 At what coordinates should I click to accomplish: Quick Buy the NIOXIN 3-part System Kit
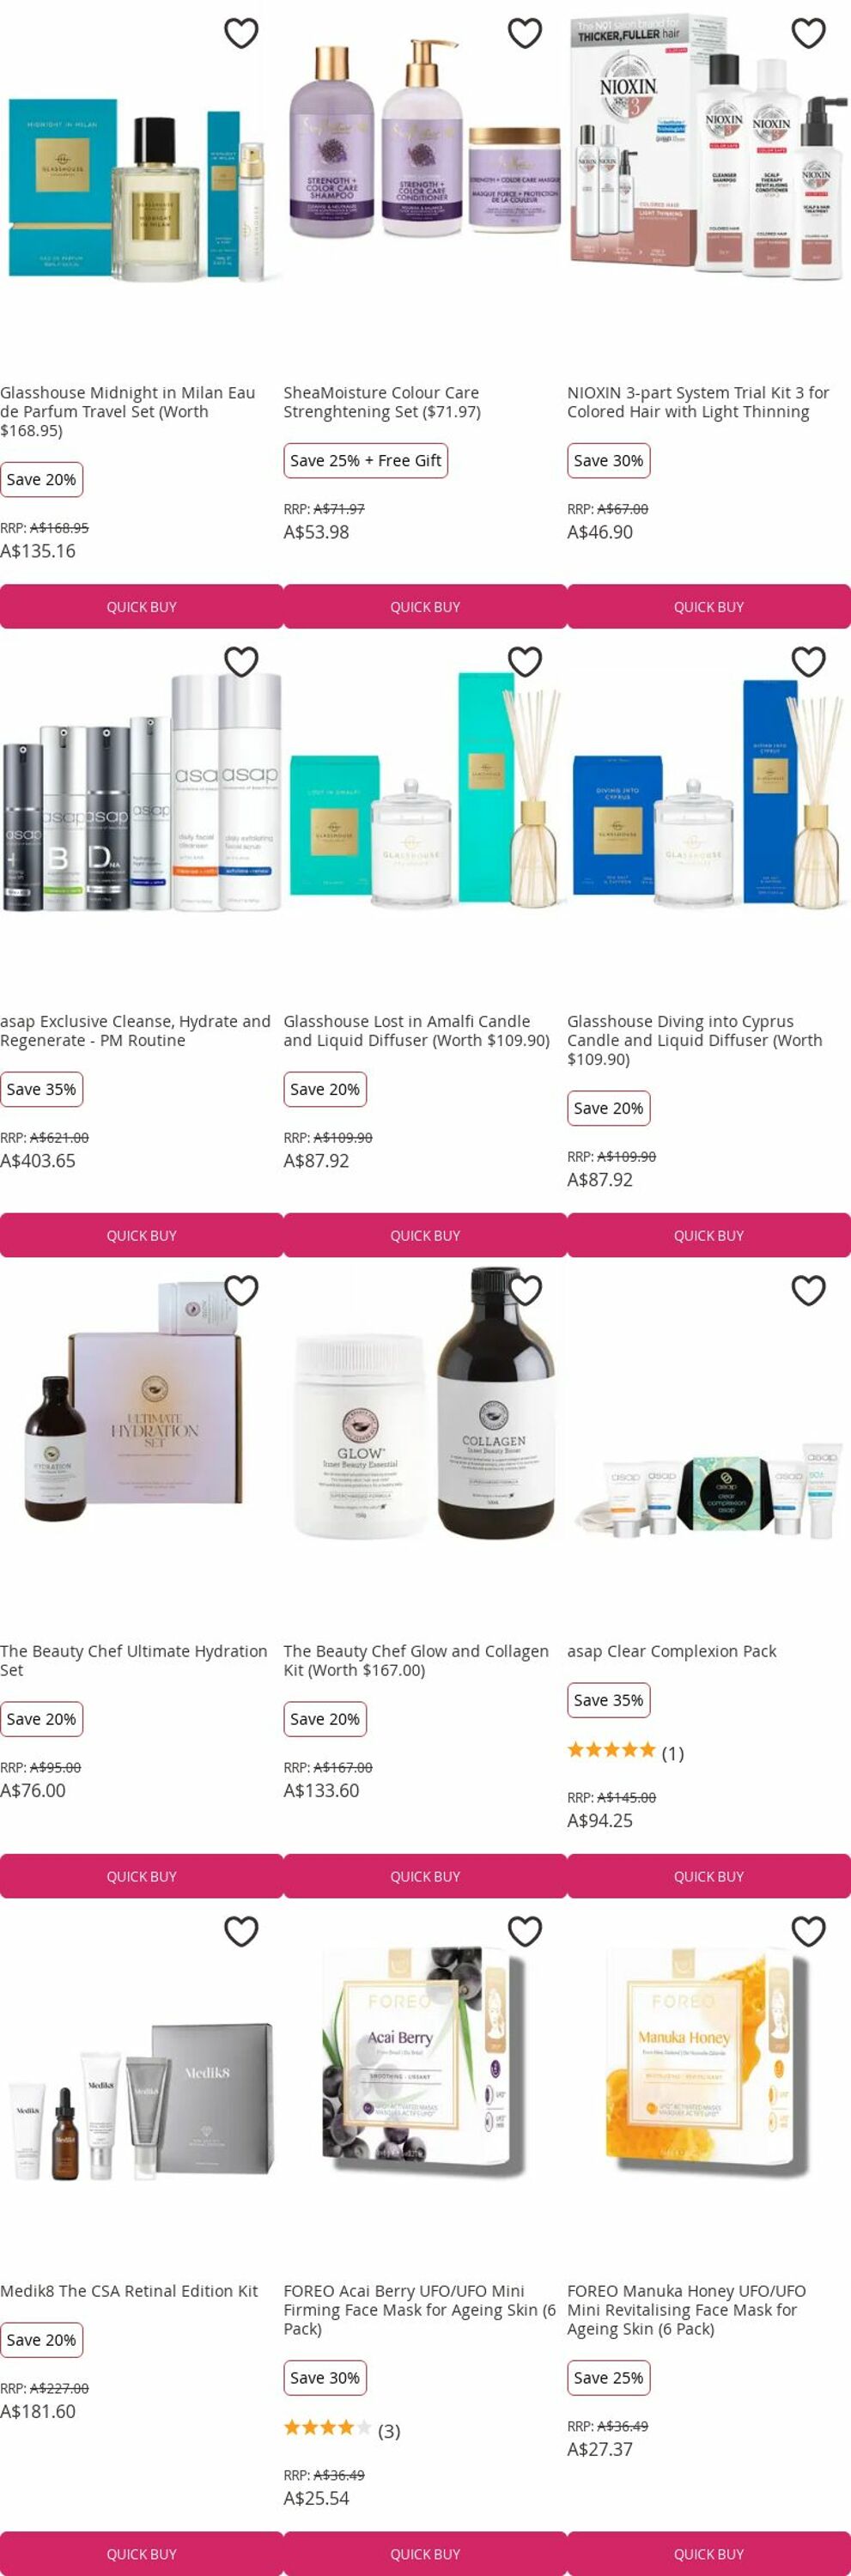(x=709, y=606)
